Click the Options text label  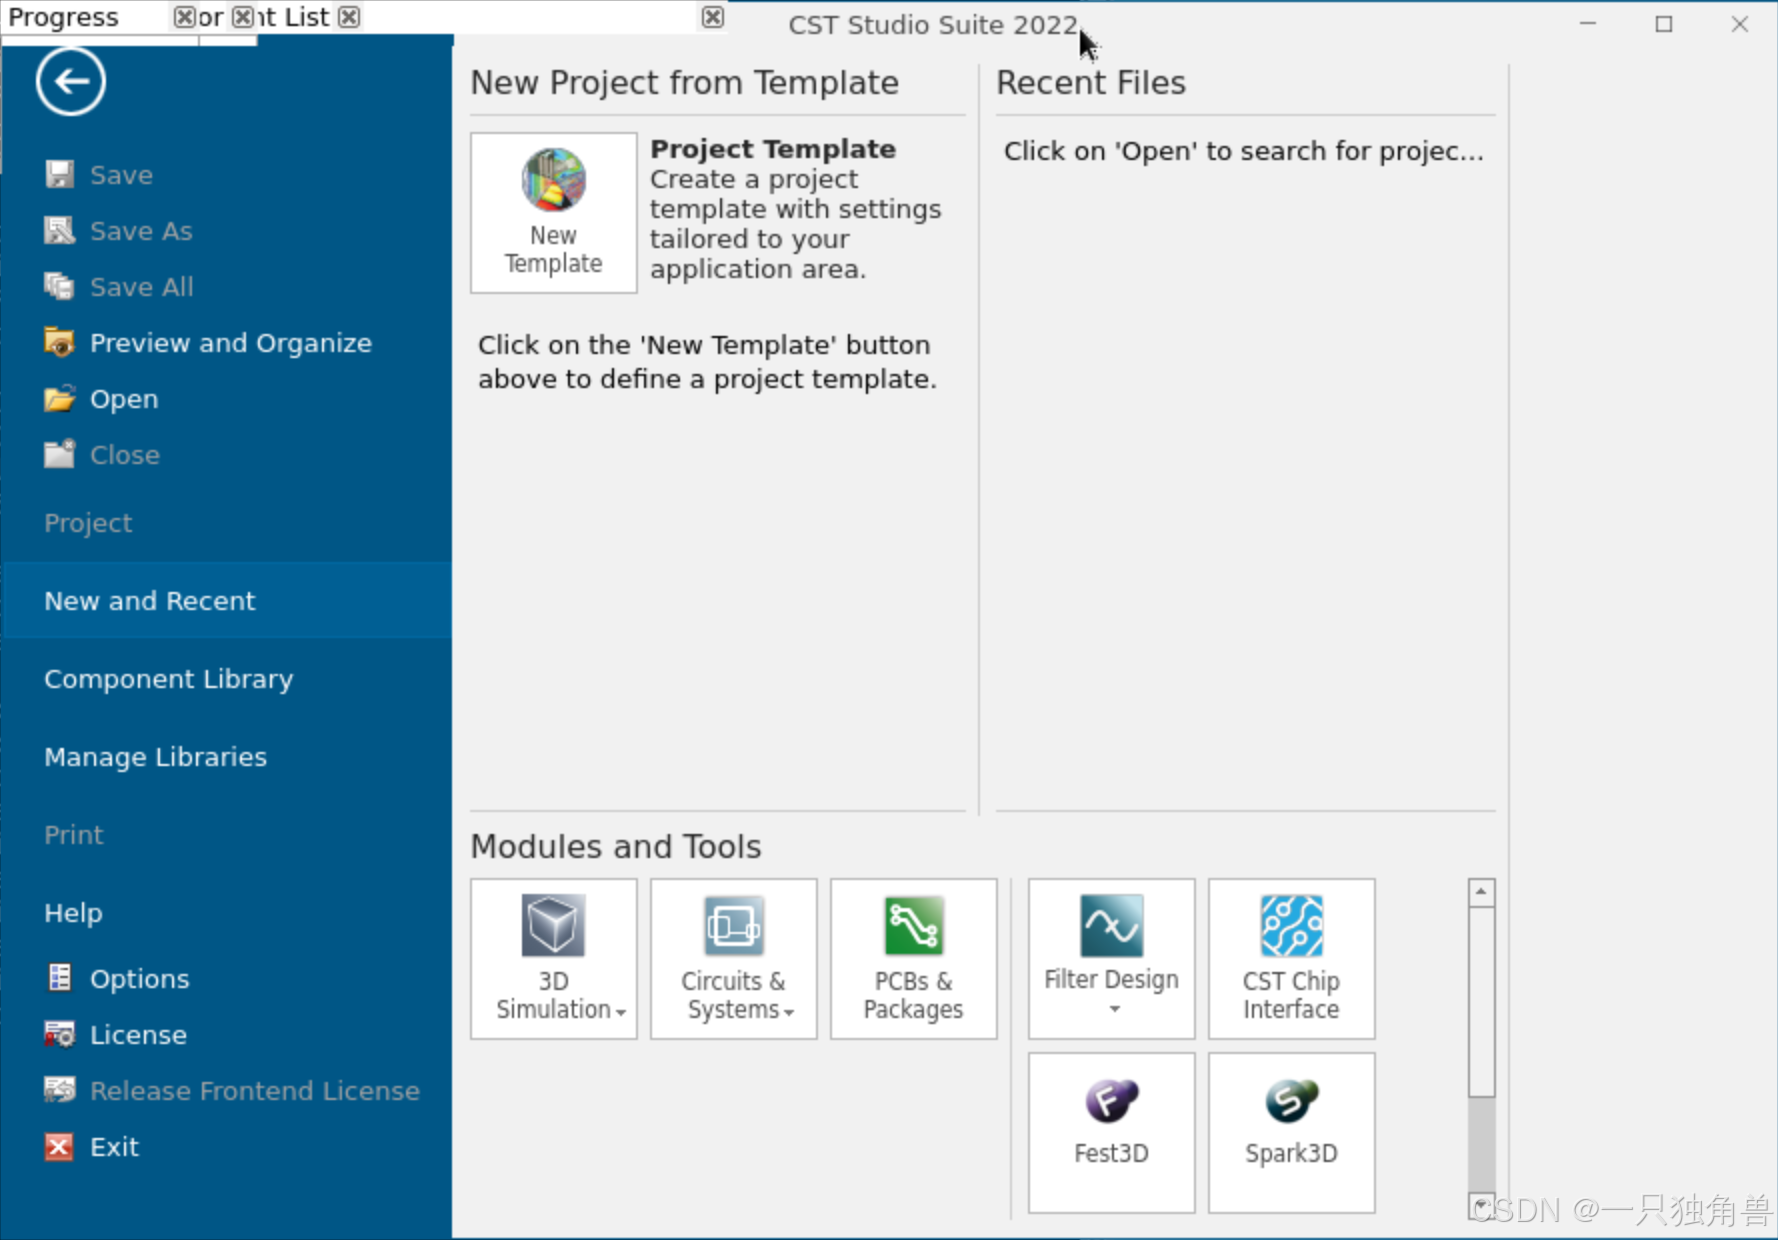point(139,979)
